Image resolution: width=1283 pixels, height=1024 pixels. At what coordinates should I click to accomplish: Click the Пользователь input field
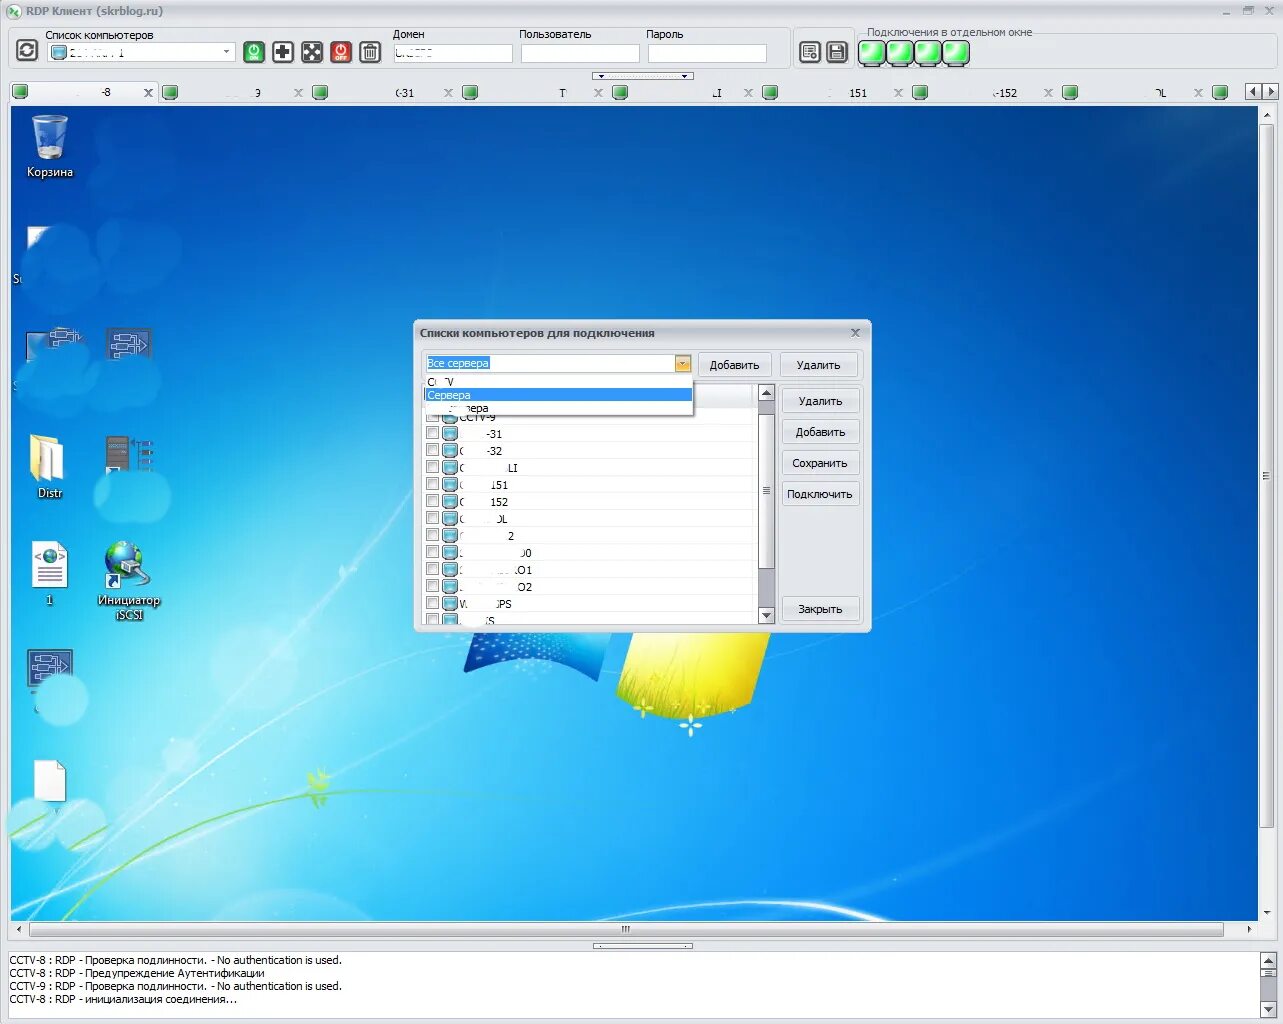(580, 53)
